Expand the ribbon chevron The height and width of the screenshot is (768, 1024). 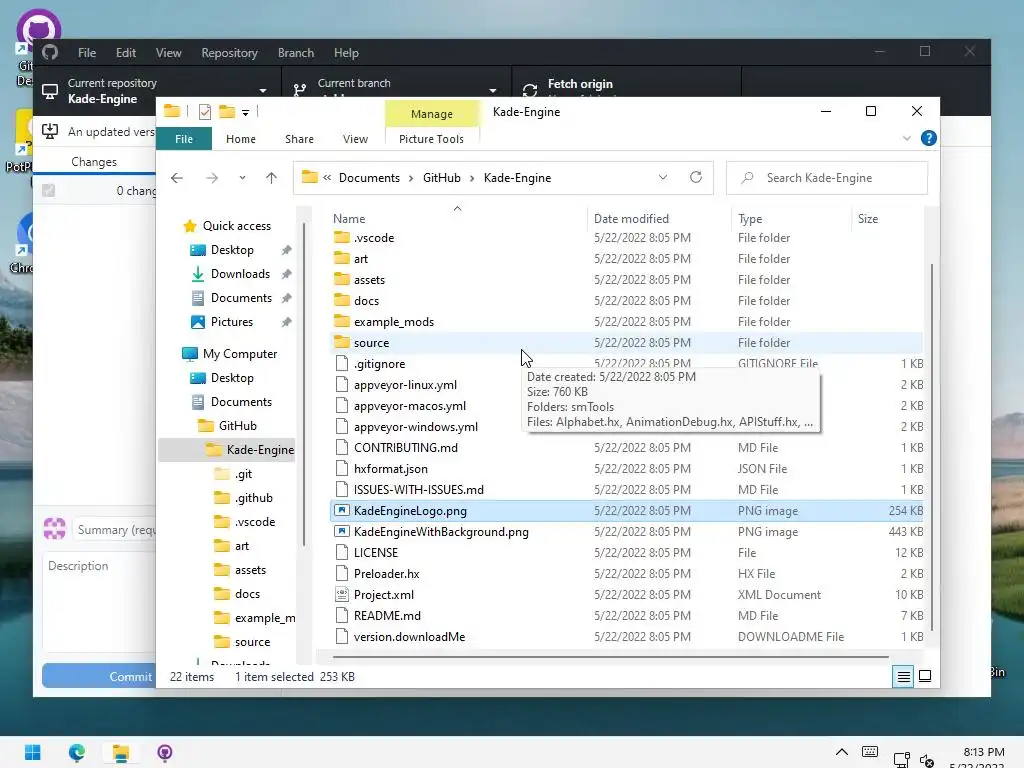click(x=906, y=138)
